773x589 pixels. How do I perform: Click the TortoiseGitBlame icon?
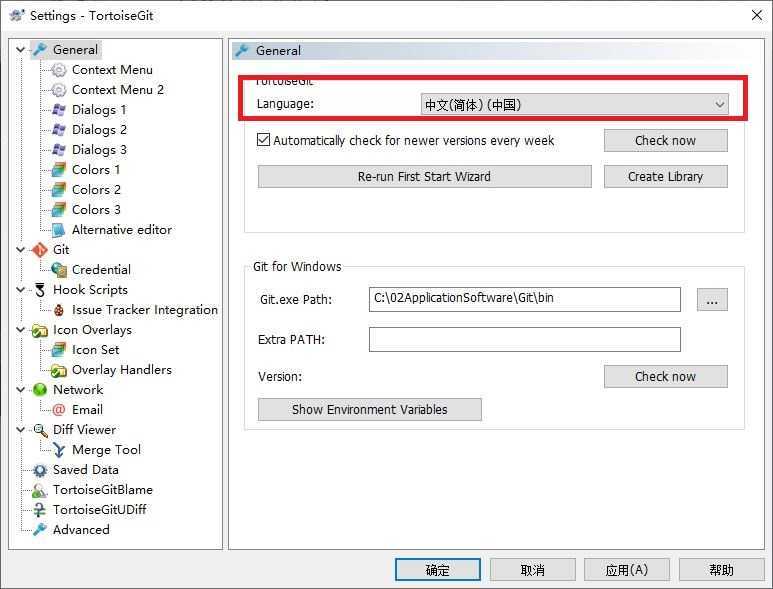coord(39,490)
